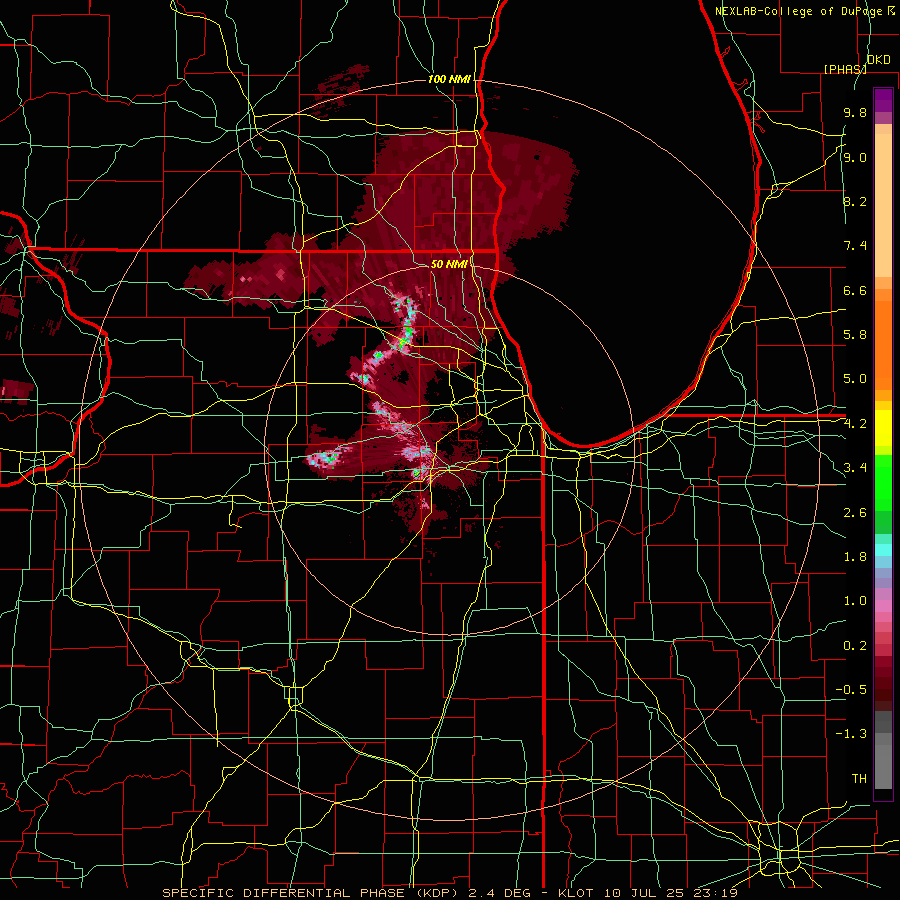This screenshot has height=900, width=900.
Task: Pick the orange band of the color bar
Action: pyautogui.click(x=883, y=344)
